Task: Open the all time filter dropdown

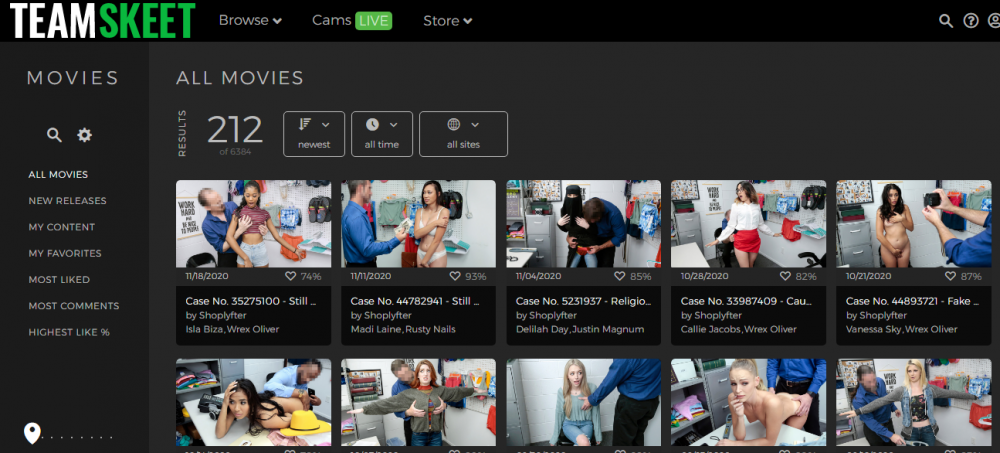Action: point(381,134)
